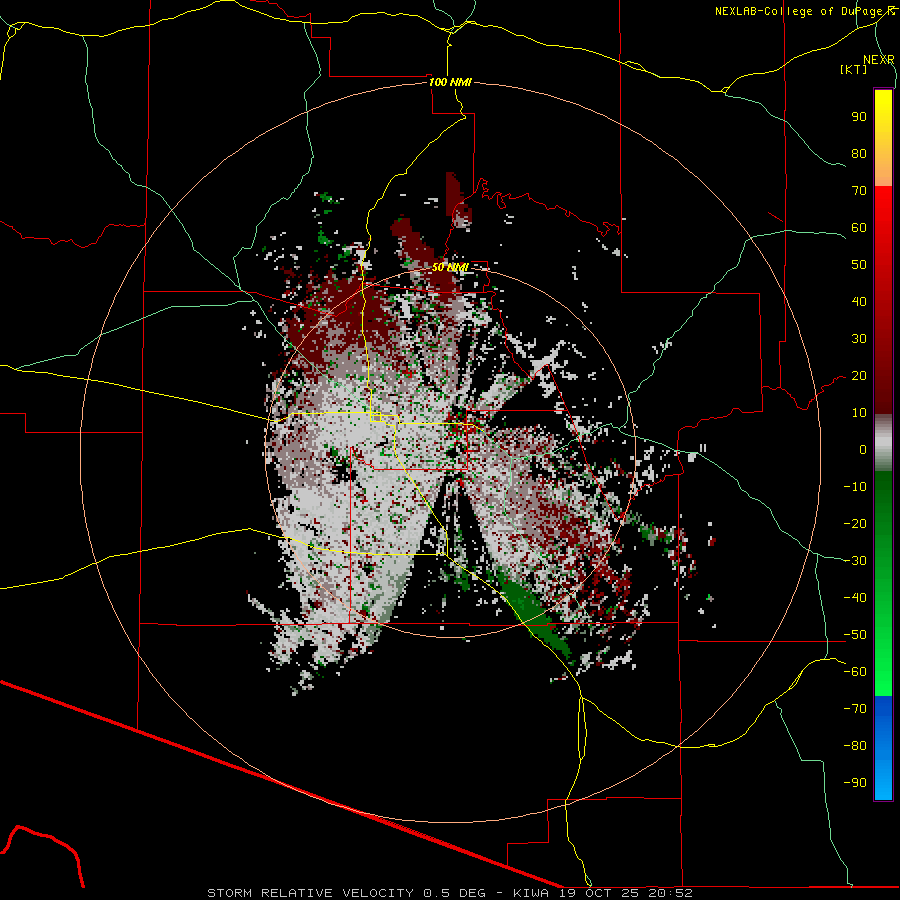
Task: Click the [KT] units label
Action: click(854, 69)
